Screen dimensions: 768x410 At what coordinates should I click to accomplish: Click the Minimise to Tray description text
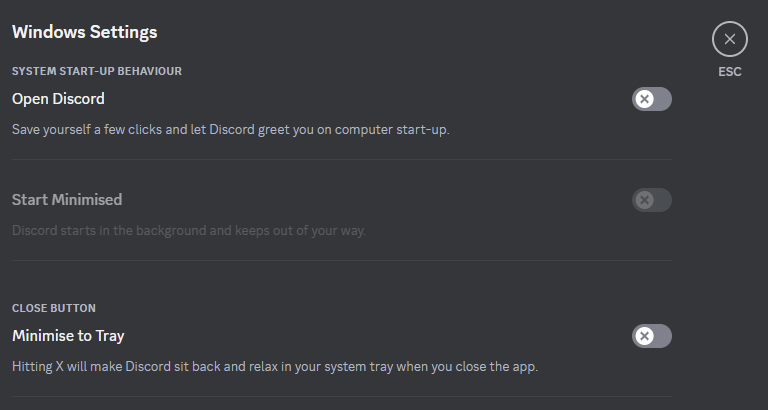pyautogui.click(x=275, y=366)
